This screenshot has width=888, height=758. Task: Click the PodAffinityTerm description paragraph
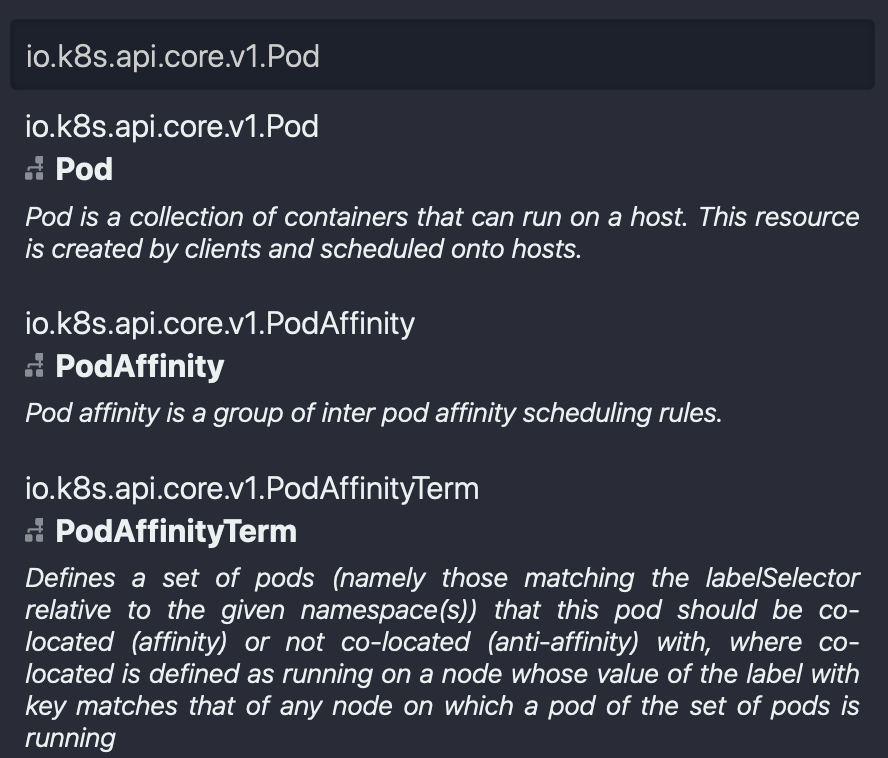[442, 658]
